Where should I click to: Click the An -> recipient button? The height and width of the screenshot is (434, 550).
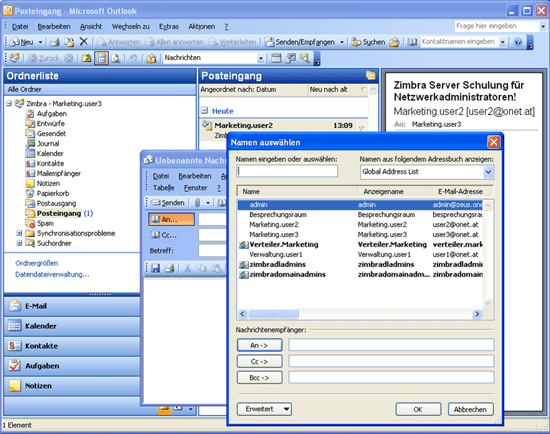[259, 345]
